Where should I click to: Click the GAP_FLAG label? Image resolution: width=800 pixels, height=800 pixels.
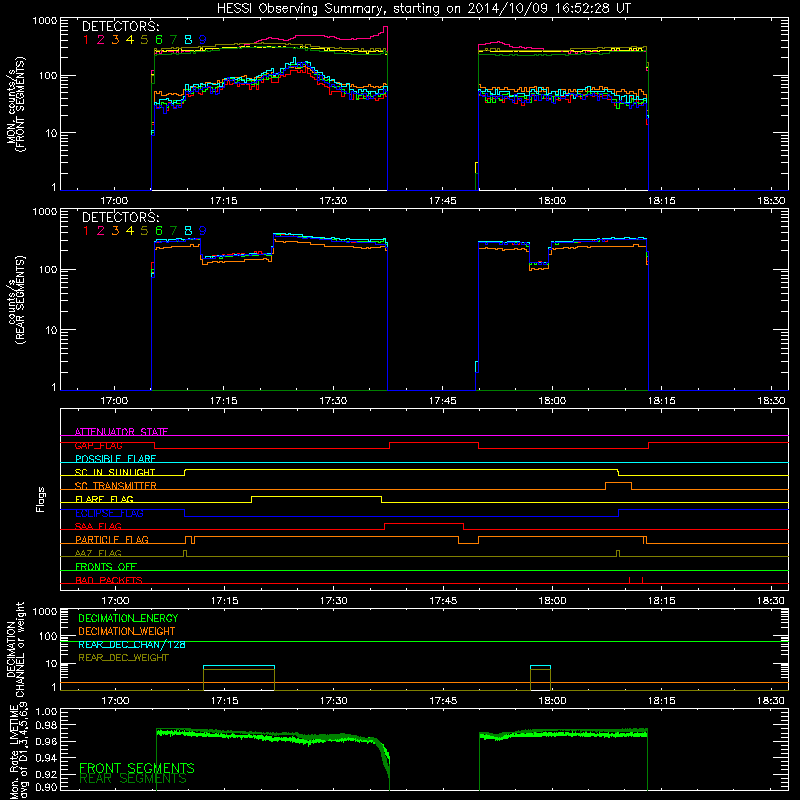click(x=98, y=445)
